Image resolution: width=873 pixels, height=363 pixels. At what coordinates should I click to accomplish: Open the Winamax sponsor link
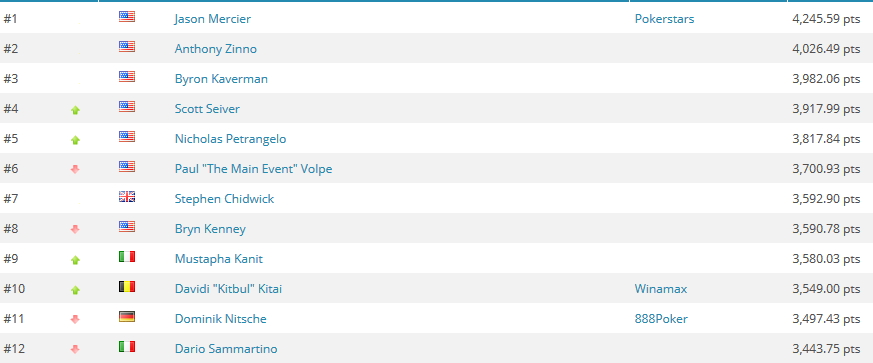coord(661,289)
